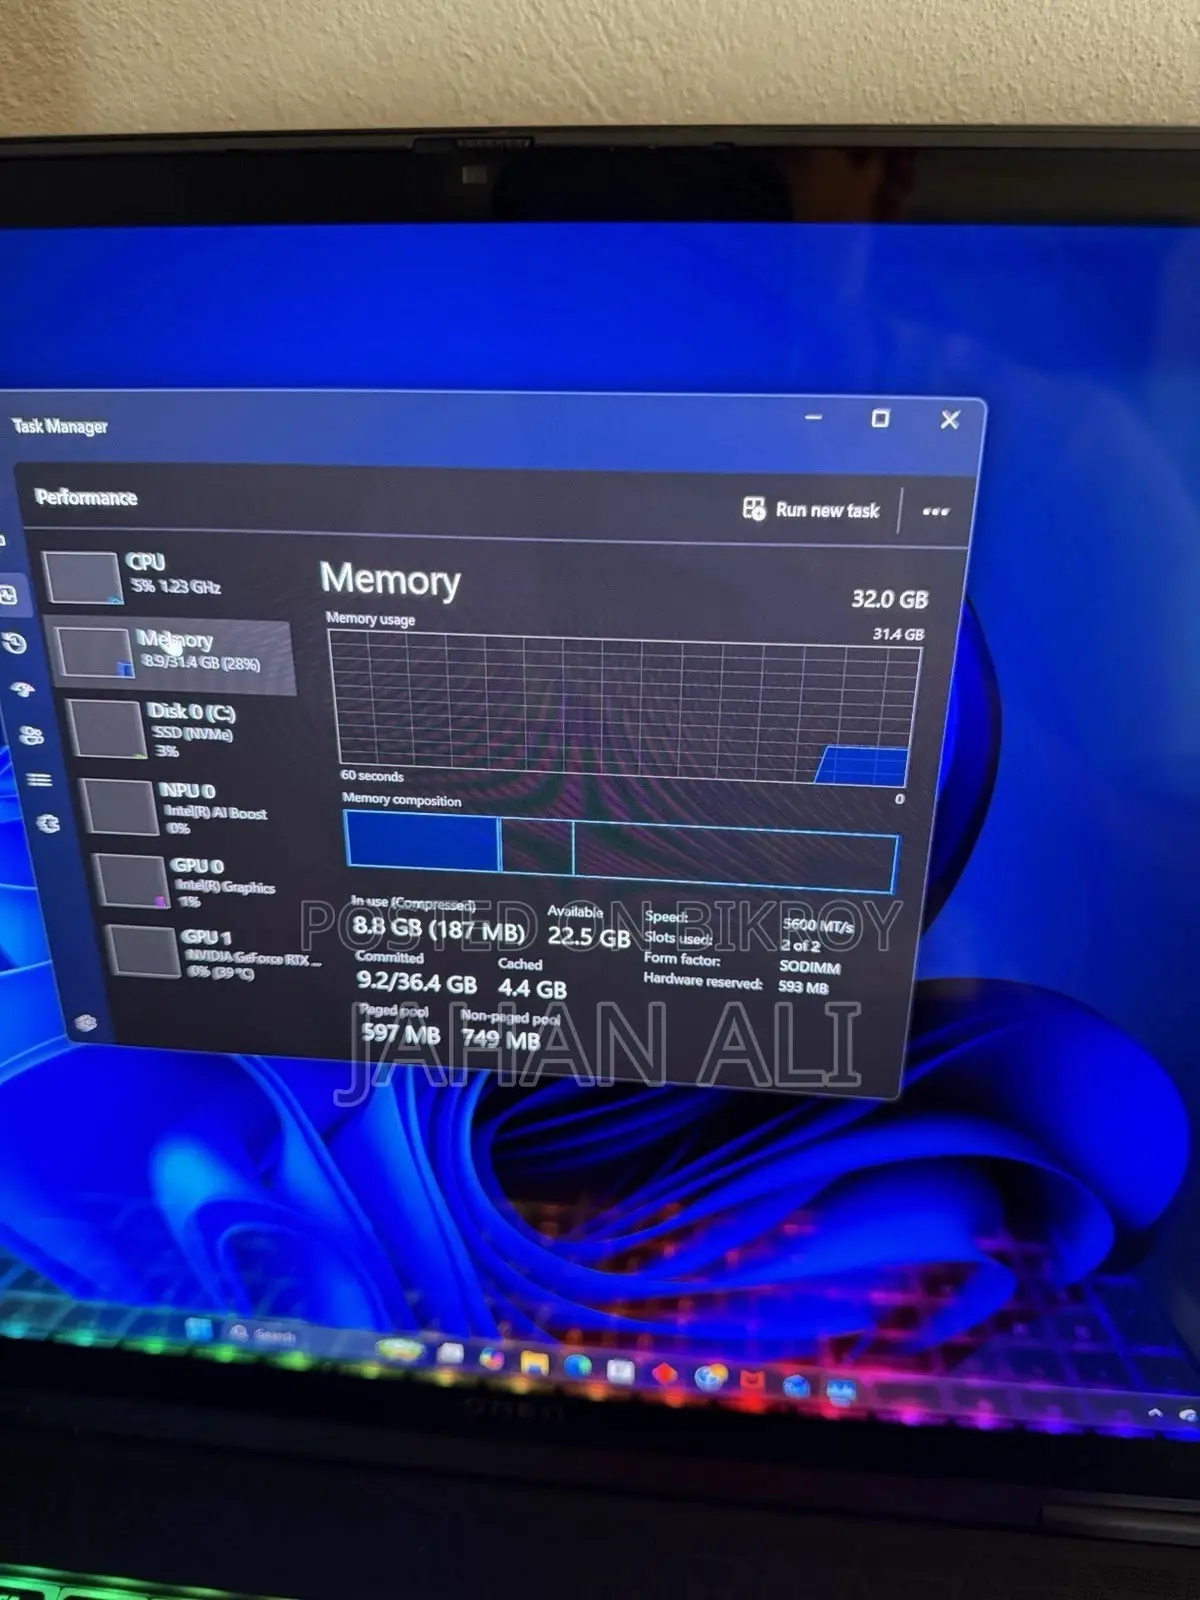Minimize the Task Manager window

click(814, 417)
